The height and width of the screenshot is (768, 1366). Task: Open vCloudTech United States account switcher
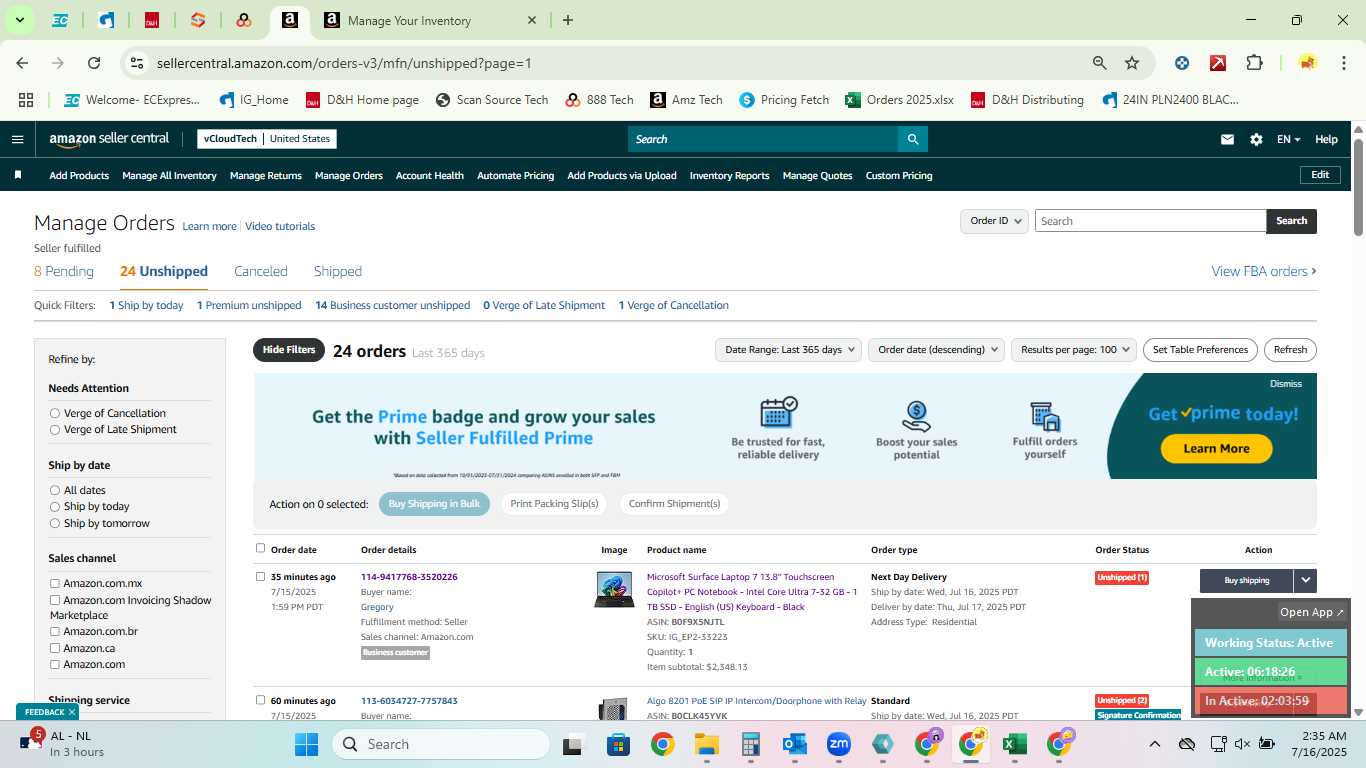pos(267,139)
